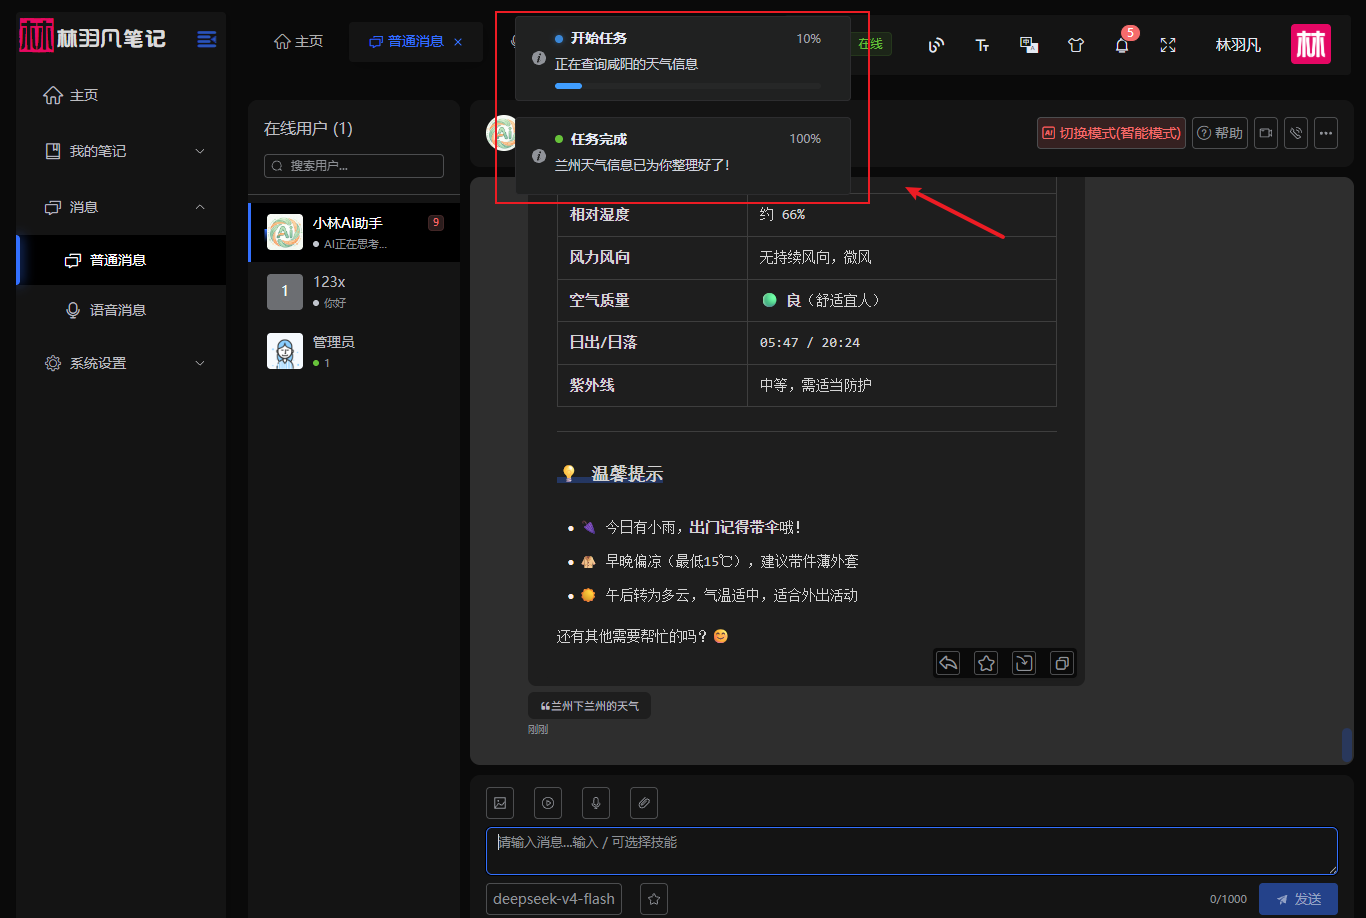Image resolution: width=1366 pixels, height=918 pixels.
Task: Collapse the 消息 menu chevron
Action: pos(199,207)
